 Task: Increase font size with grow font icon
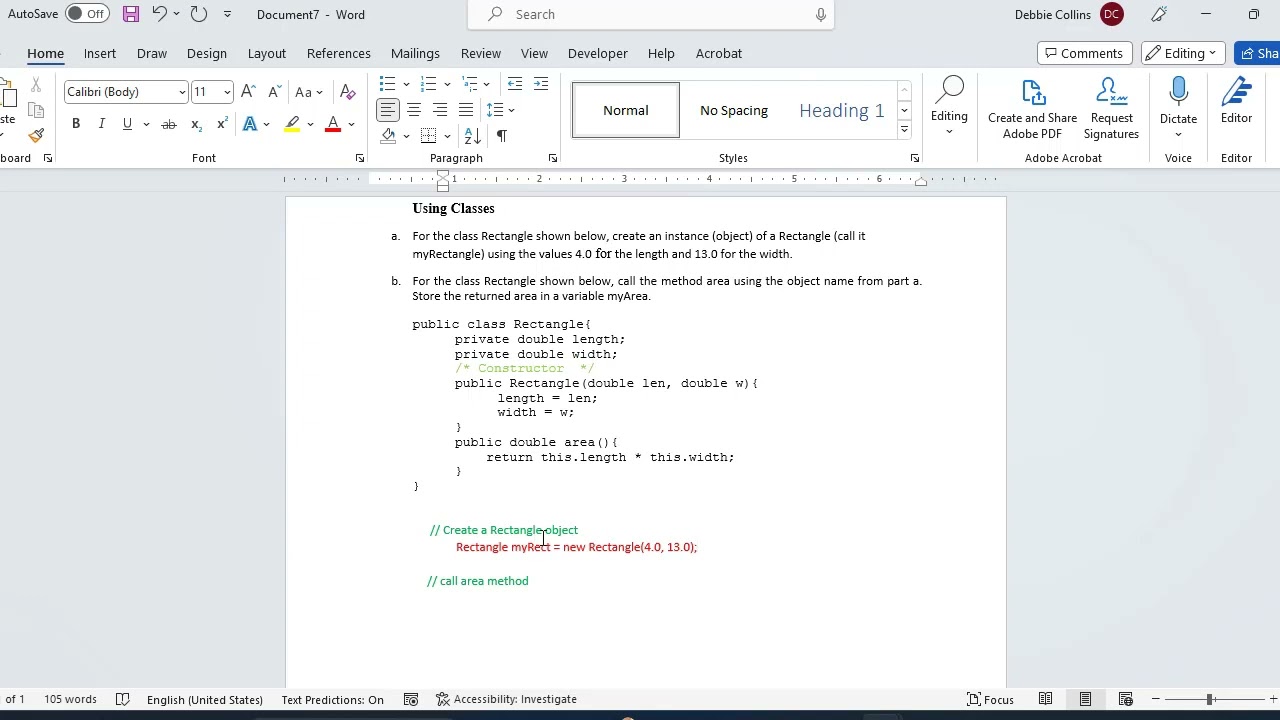click(248, 92)
